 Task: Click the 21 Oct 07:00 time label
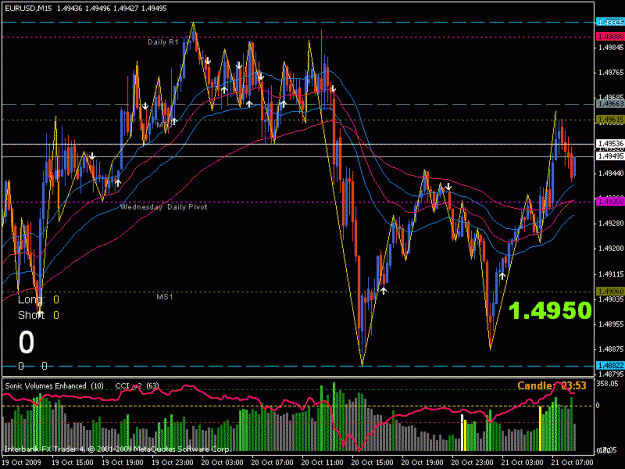(572, 463)
